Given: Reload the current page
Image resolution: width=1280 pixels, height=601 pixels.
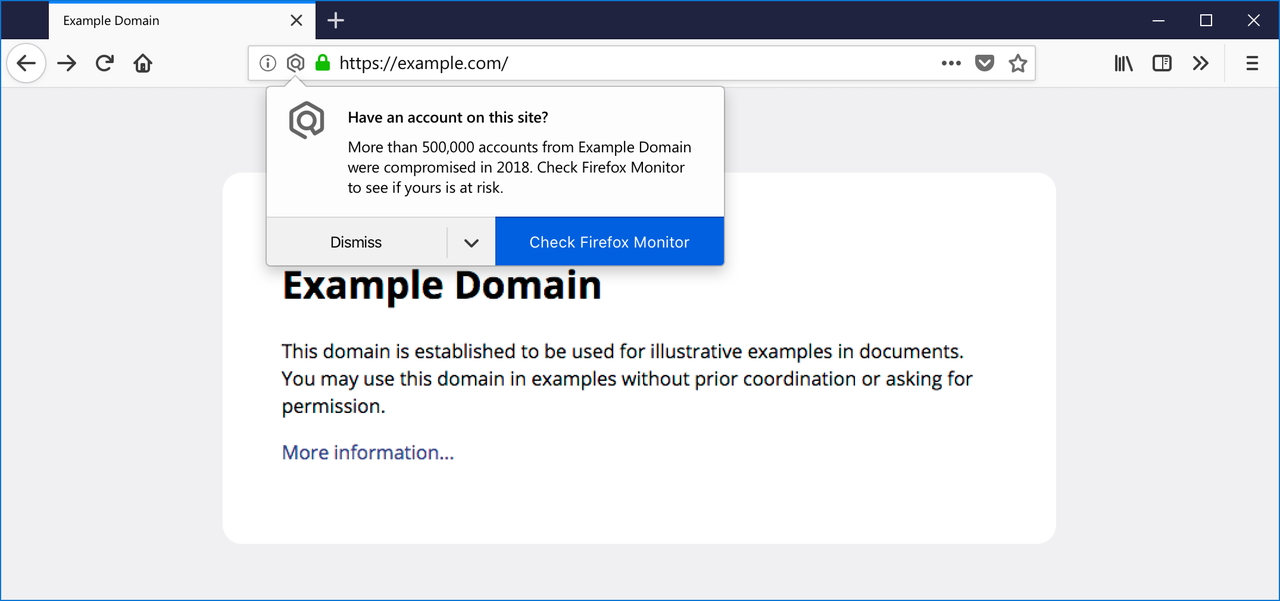Looking at the screenshot, I should pyautogui.click(x=104, y=63).
